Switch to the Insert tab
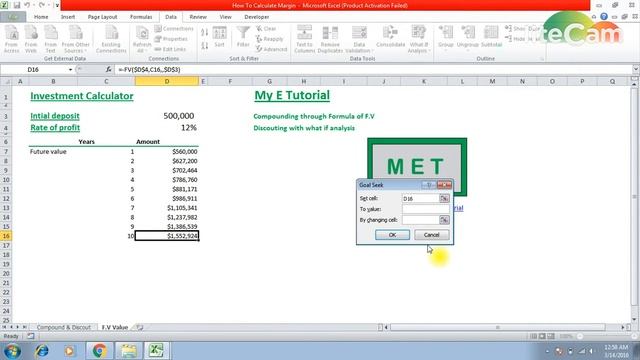This screenshot has width=640, height=360. 68,17
